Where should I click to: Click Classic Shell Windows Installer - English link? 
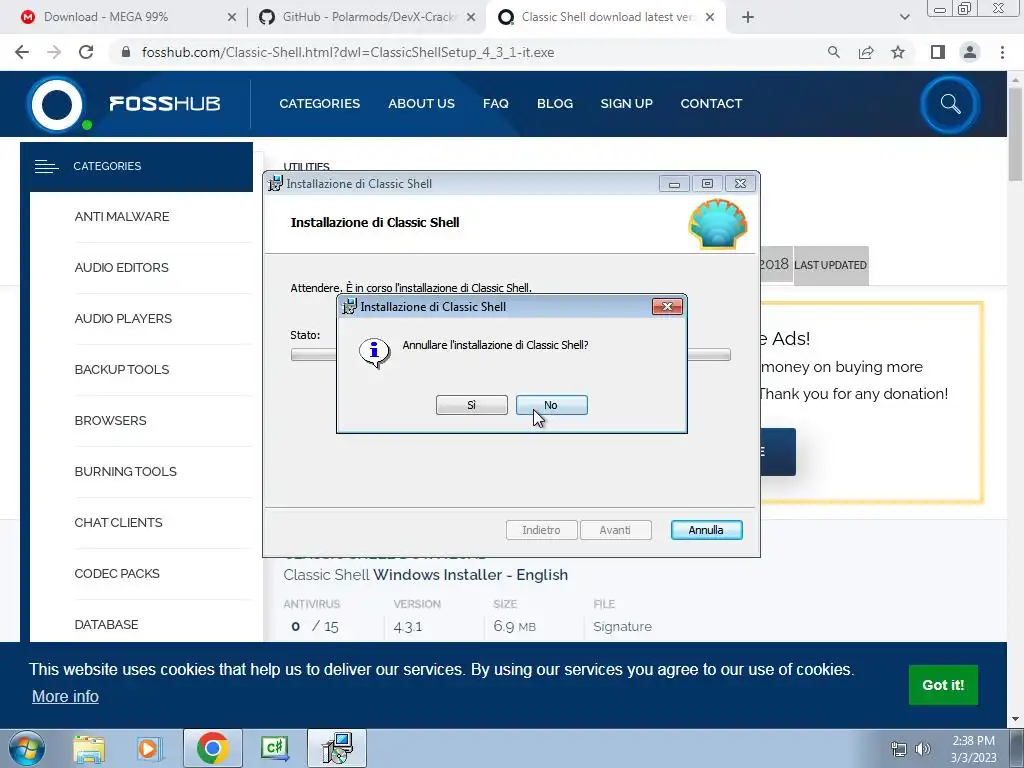click(x=426, y=575)
